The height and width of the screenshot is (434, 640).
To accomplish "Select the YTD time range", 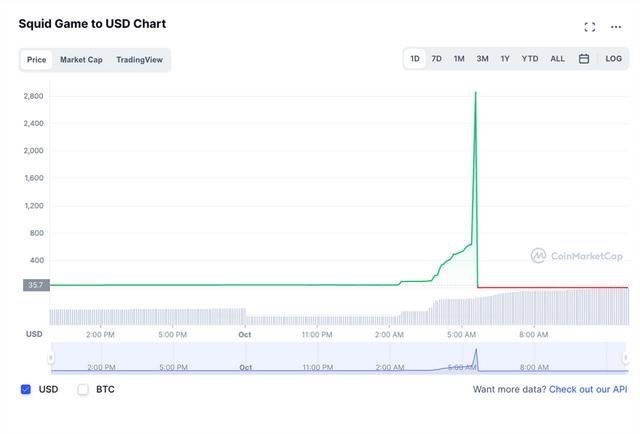I will coord(530,59).
